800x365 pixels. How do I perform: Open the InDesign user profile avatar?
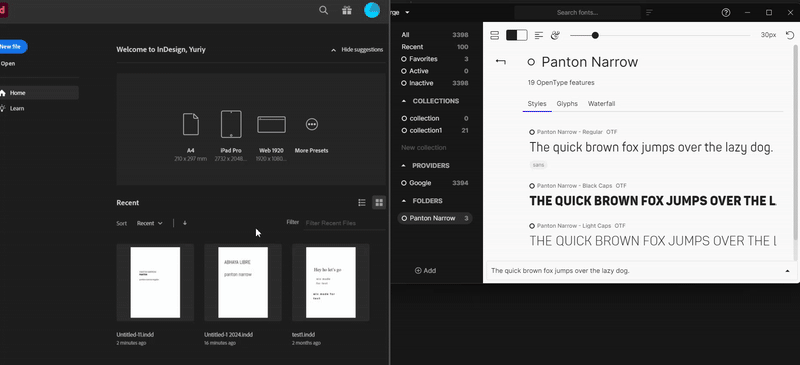pos(372,10)
